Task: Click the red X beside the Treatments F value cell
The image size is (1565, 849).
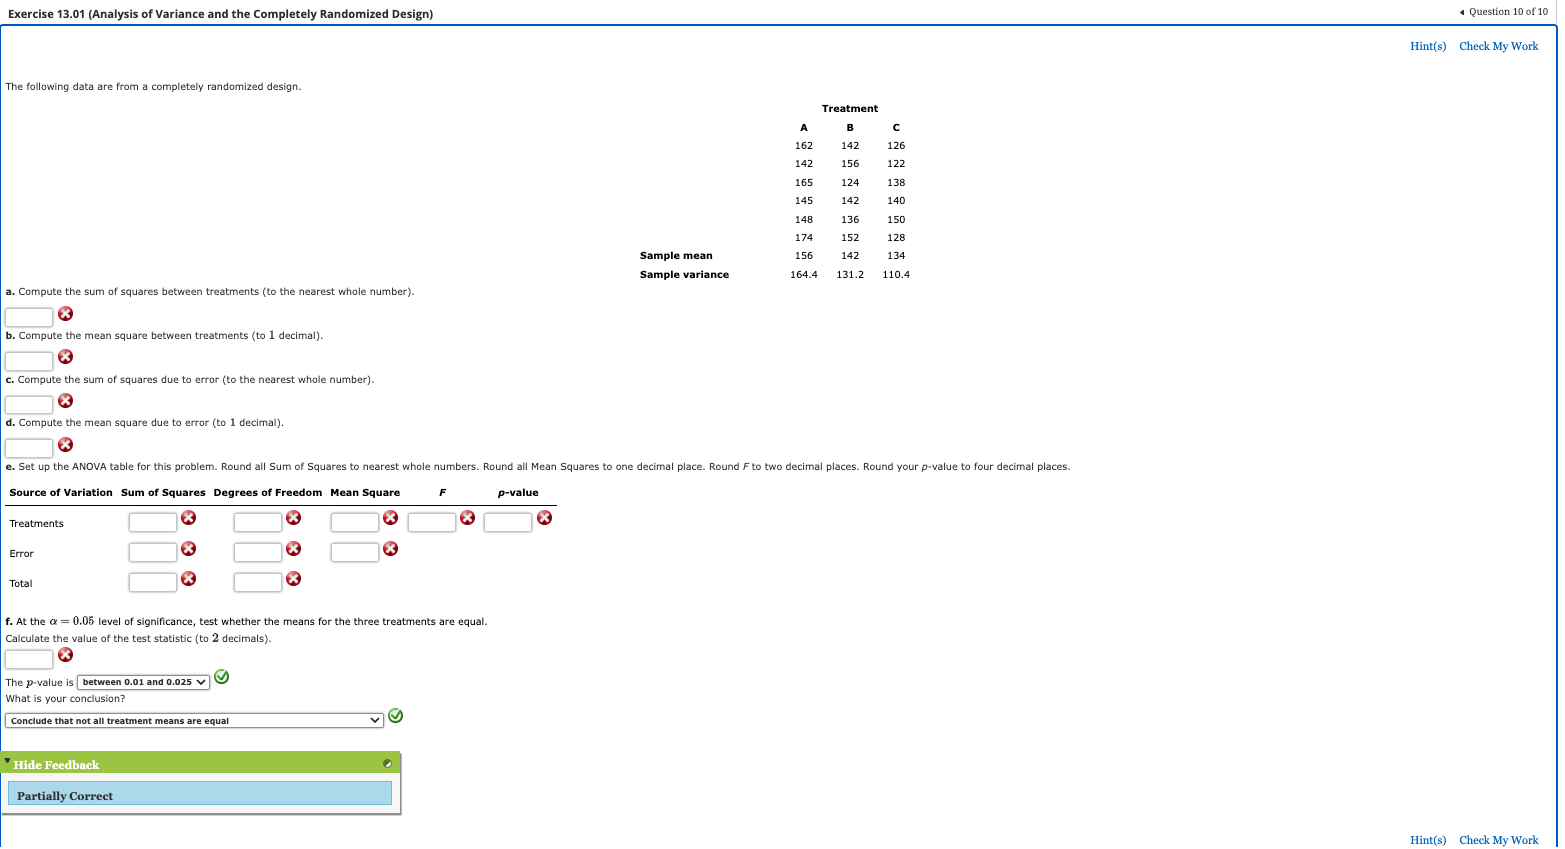Action: point(467,517)
